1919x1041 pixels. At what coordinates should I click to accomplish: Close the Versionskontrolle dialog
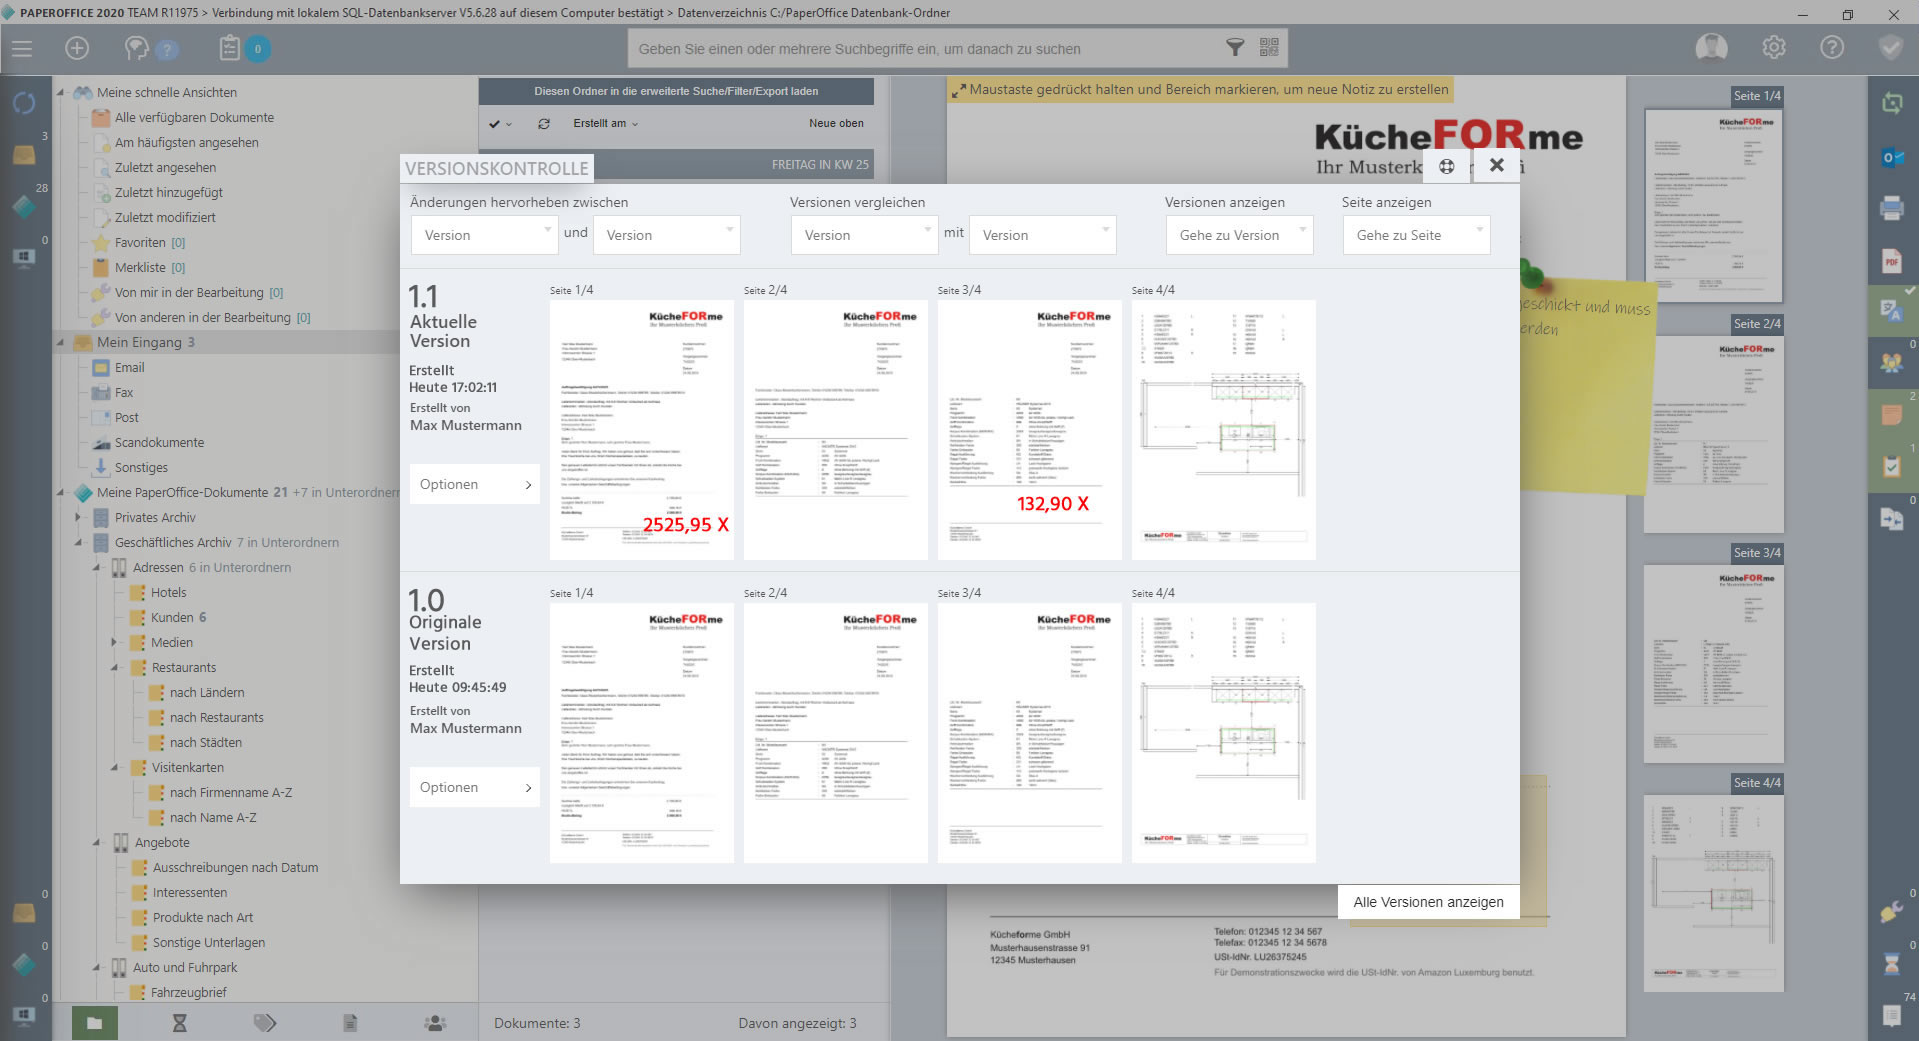pyautogui.click(x=1496, y=166)
